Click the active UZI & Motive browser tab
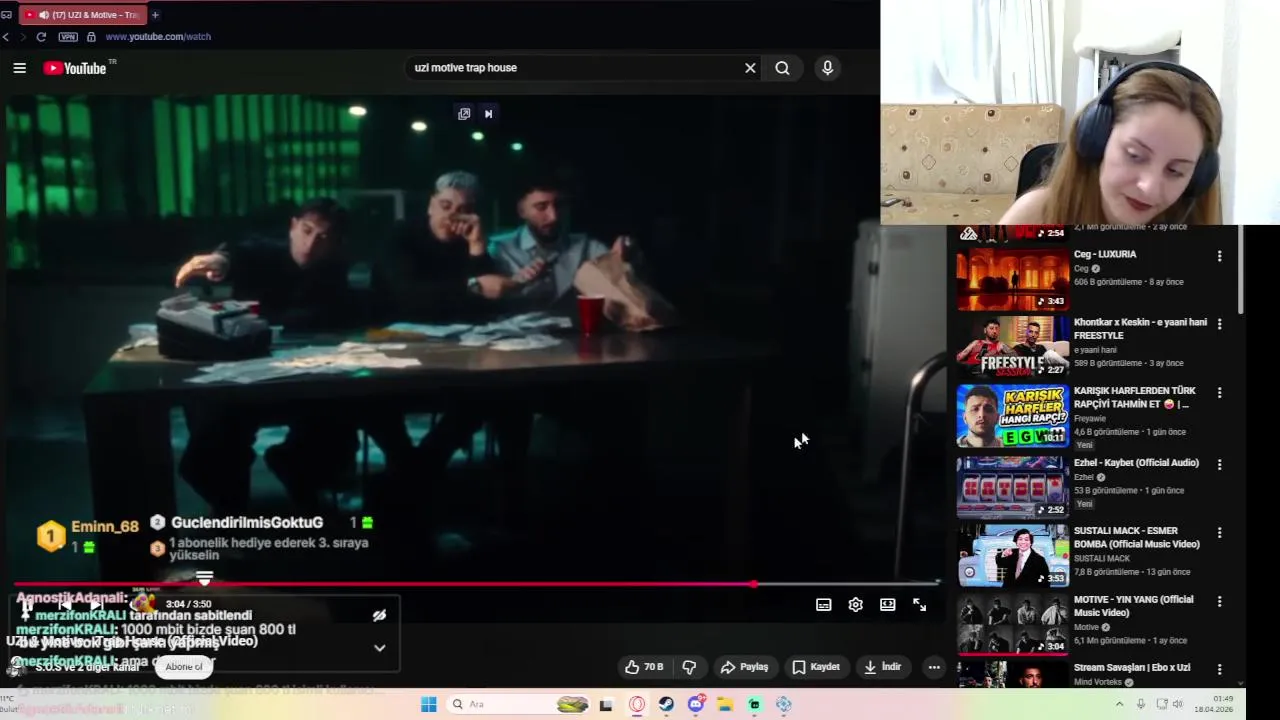The width and height of the screenshot is (1280, 720). pos(82,15)
